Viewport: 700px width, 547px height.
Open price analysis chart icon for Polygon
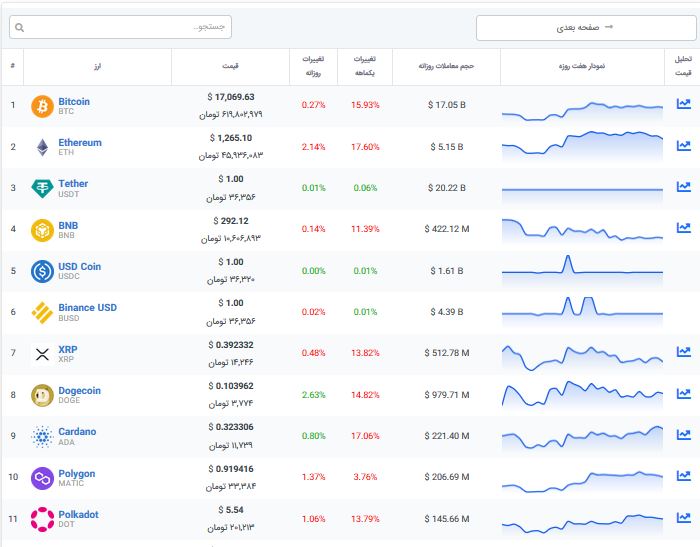[683, 476]
